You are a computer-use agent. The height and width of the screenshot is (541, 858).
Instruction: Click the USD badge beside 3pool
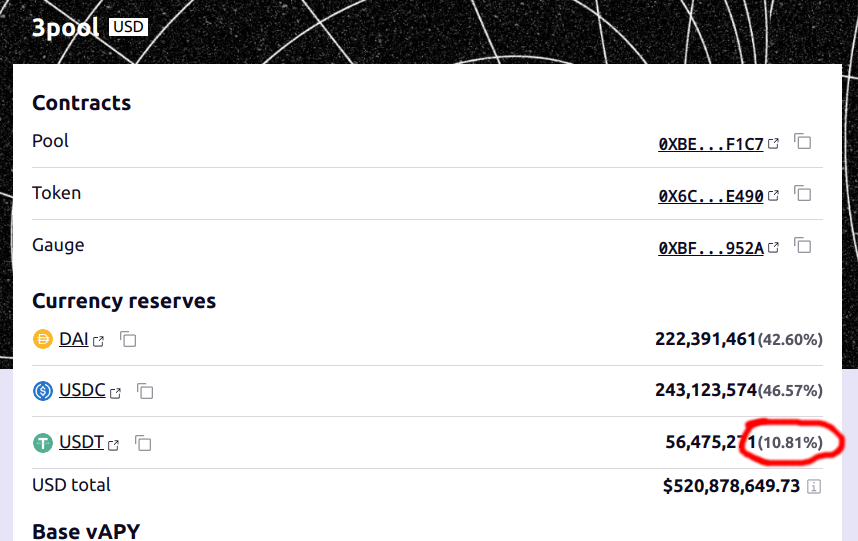[x=129, y=27]
